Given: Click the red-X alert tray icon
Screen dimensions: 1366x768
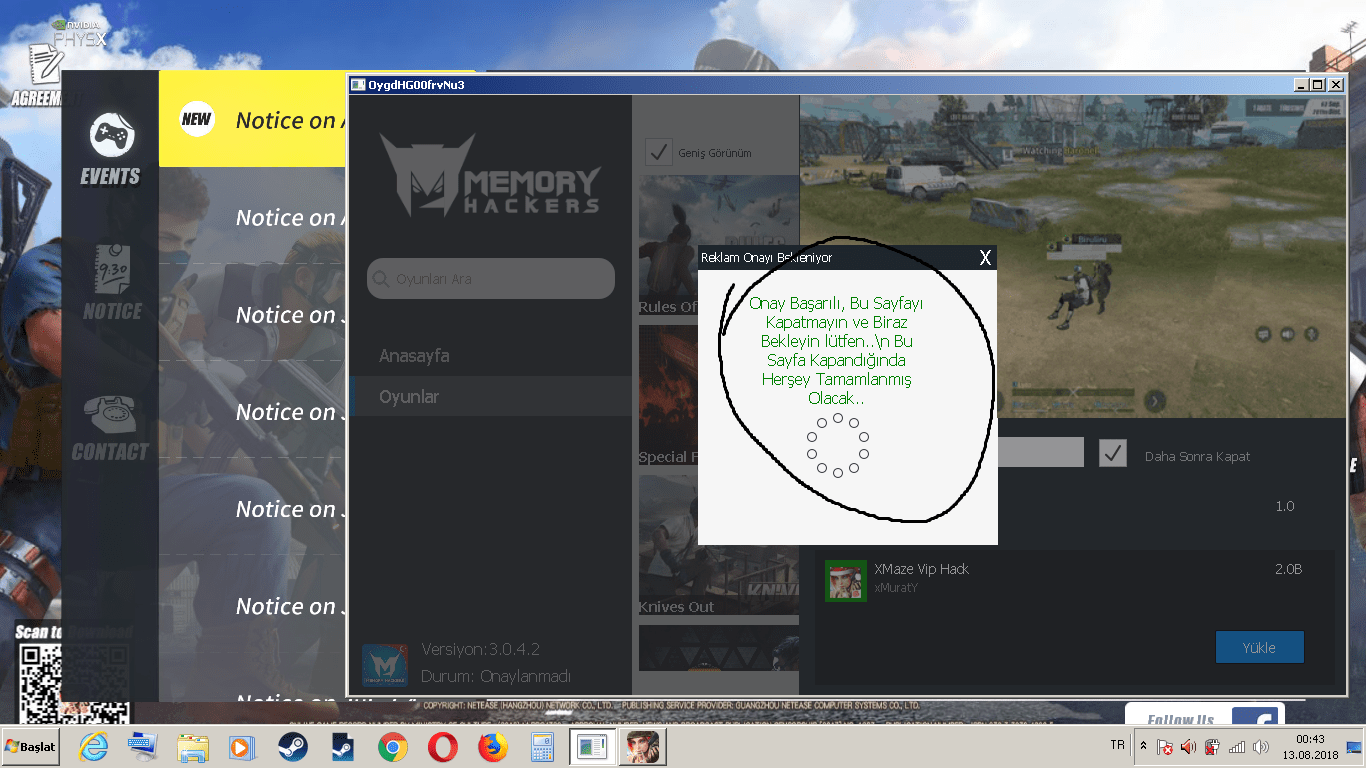Looking at the screenshot, I should 1165,747.
